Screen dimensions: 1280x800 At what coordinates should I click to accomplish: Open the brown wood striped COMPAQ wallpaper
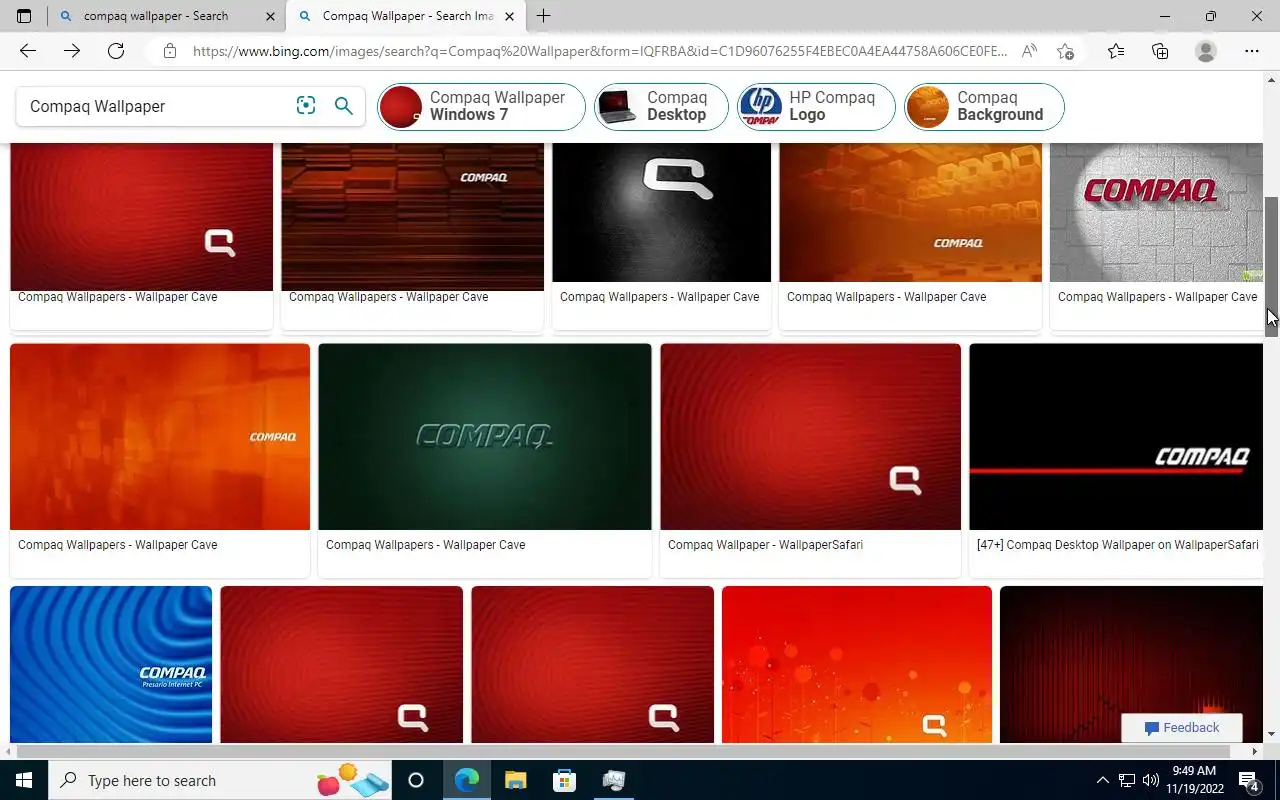pyautogui.click(x=412, y=216)
